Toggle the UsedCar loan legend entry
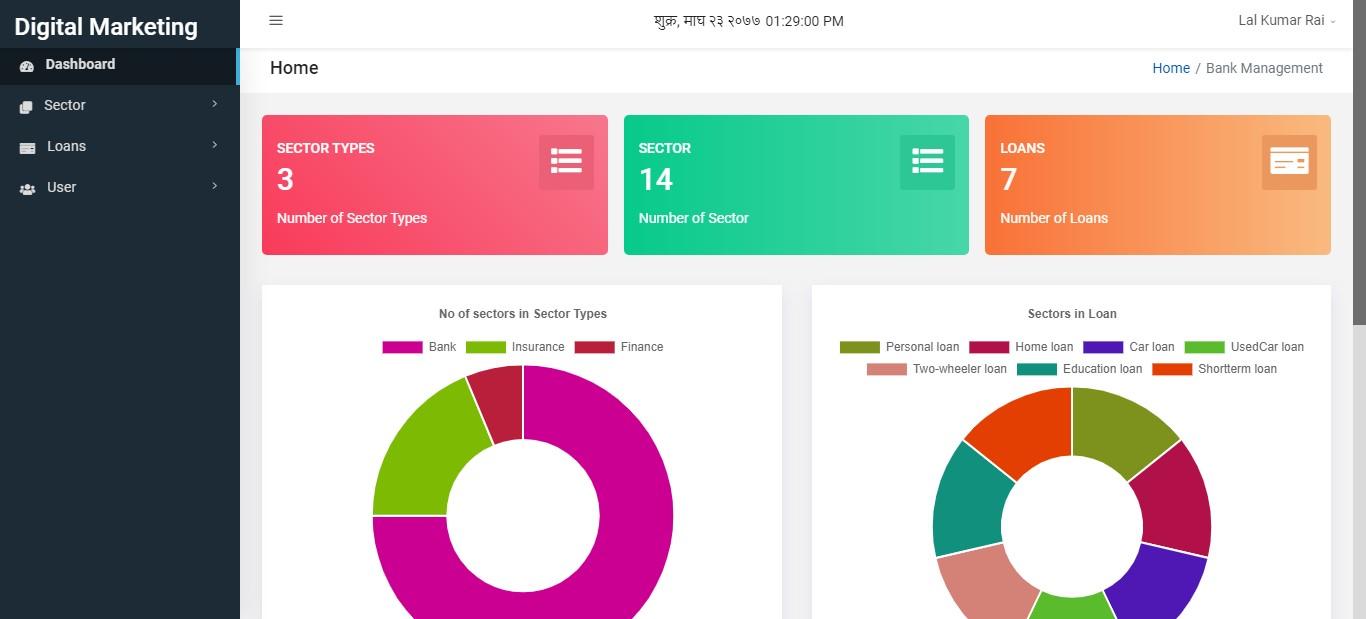 (1244, 347)
